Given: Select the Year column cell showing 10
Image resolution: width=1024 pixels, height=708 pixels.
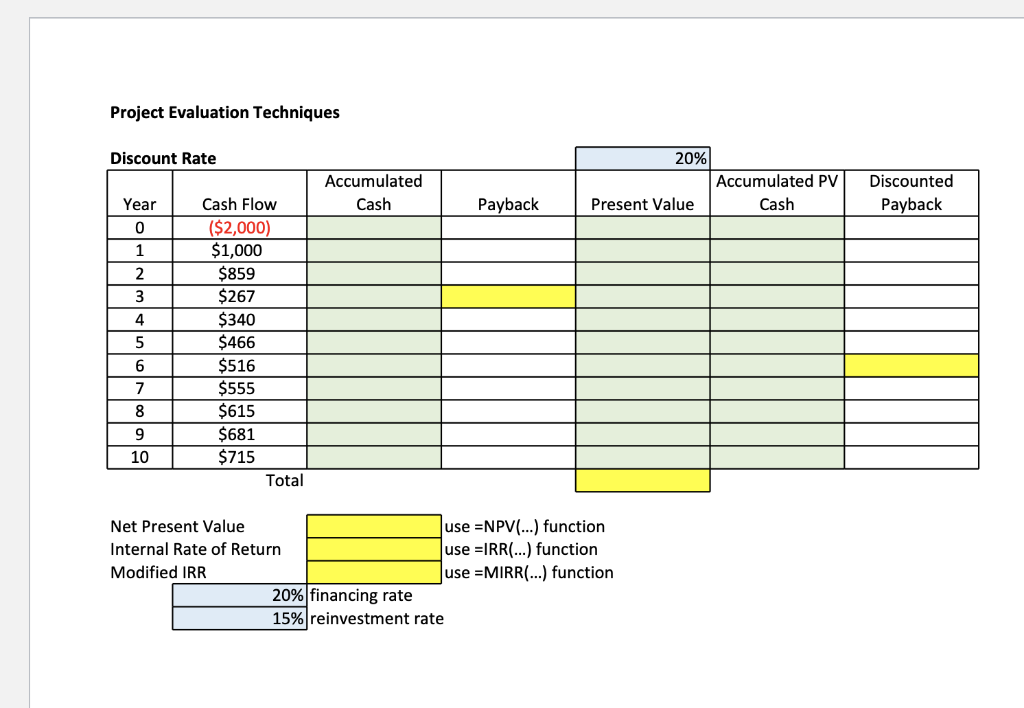Looking at the screenshot, I should (140, 457).
